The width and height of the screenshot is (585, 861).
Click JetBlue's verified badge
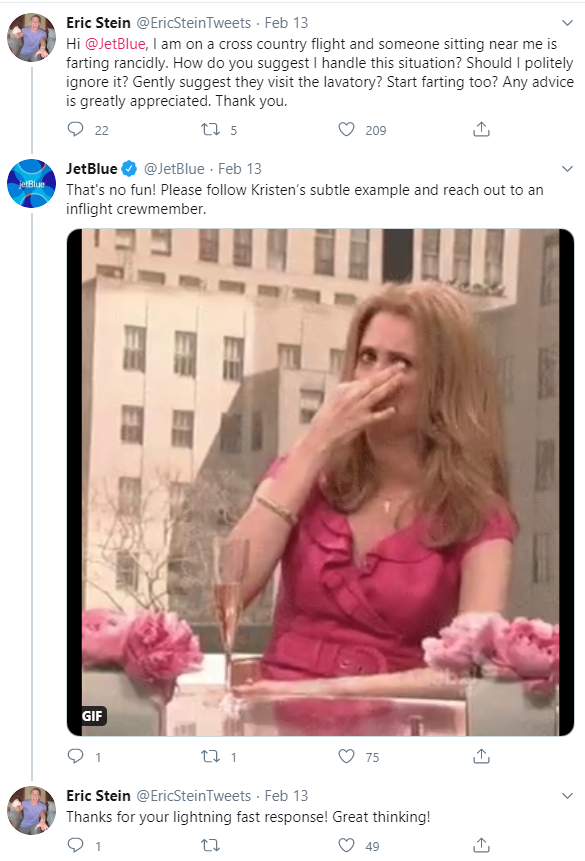(x=128, y=169)
